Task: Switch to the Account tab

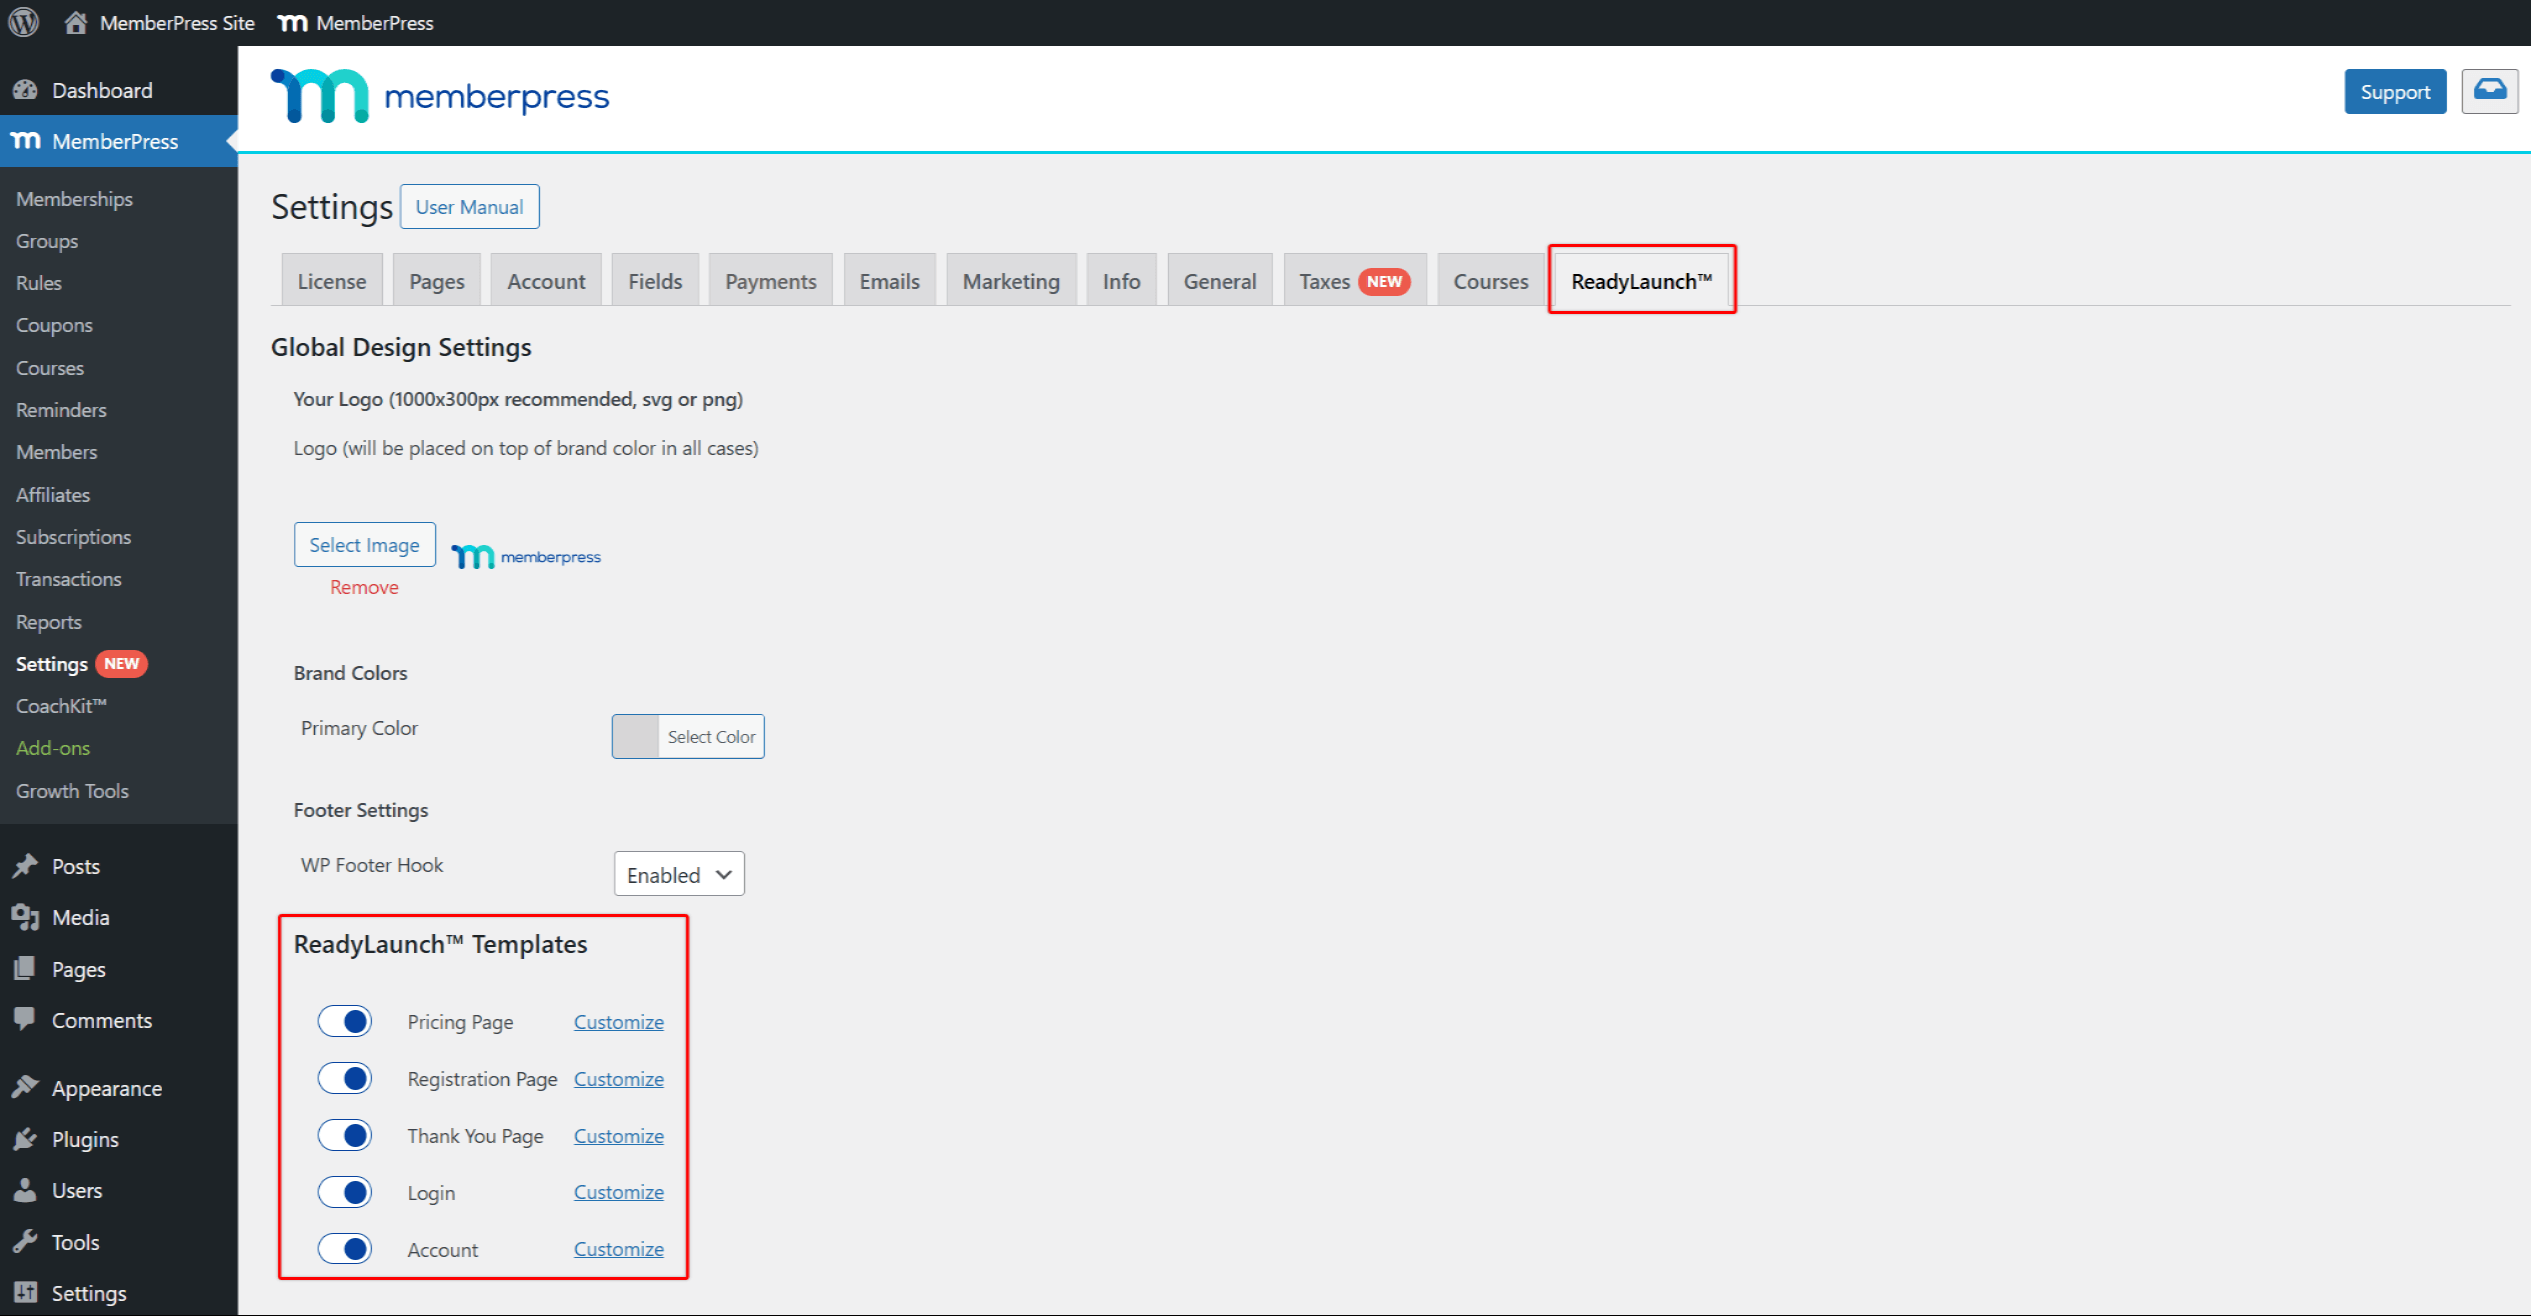Action: tap(546, 281)
